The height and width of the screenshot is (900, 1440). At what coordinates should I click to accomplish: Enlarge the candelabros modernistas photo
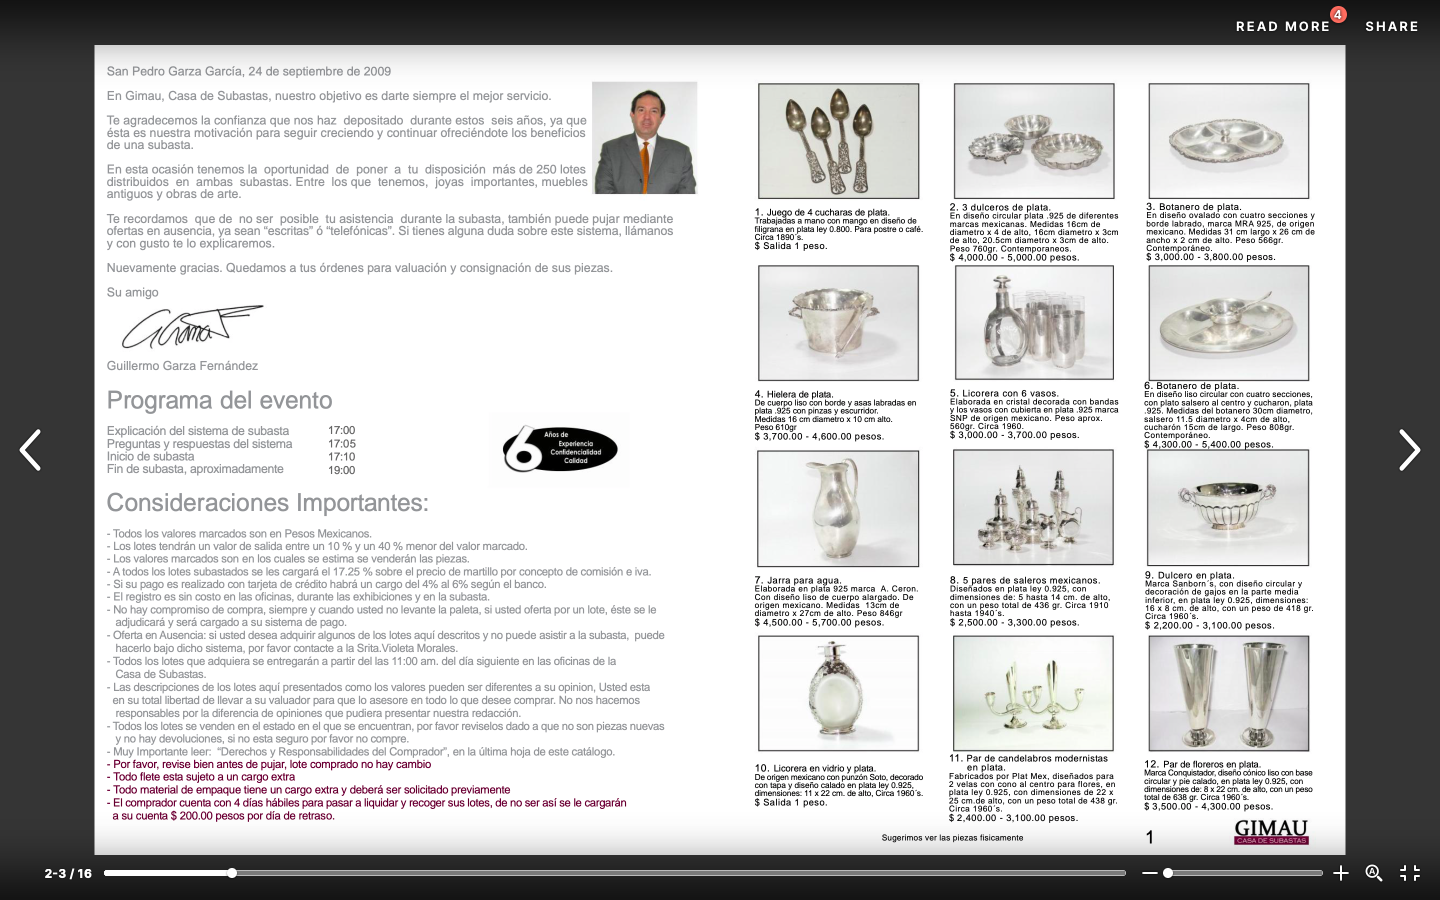pos(1034,694)
